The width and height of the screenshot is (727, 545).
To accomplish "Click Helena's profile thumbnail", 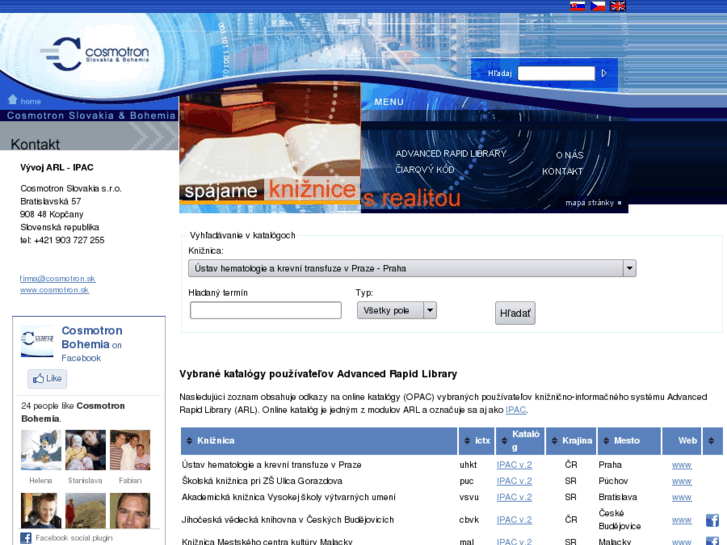I will point(41,450).
